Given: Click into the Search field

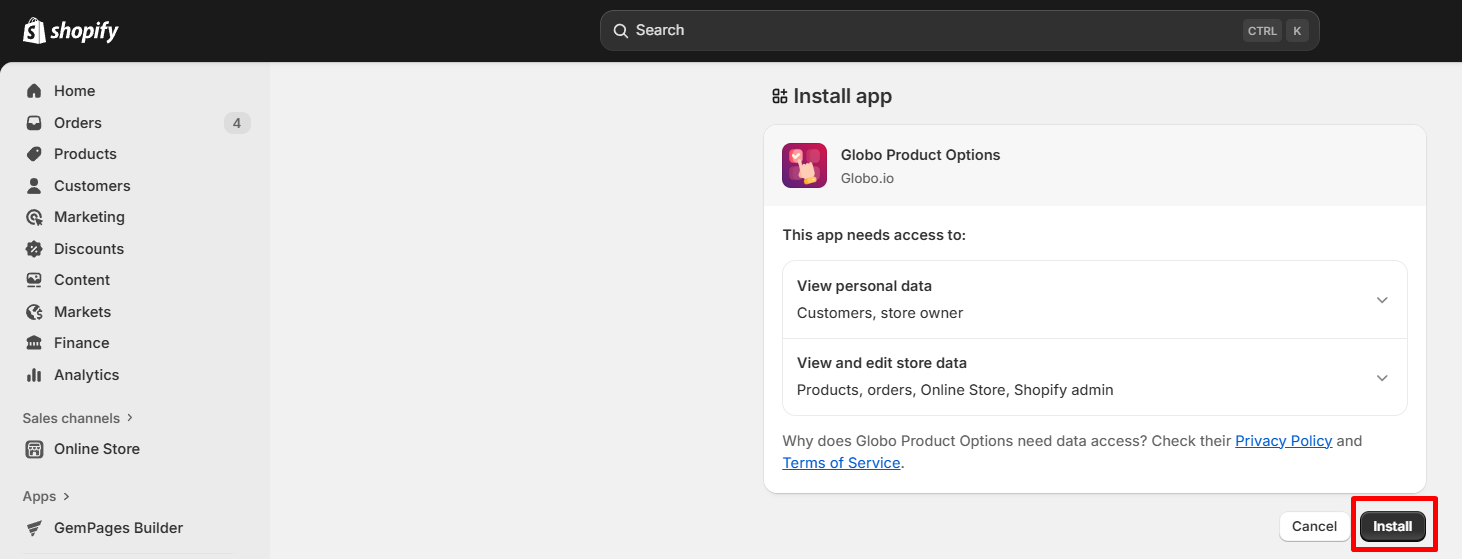Looking at the screenshot, I should coord(930,31).
